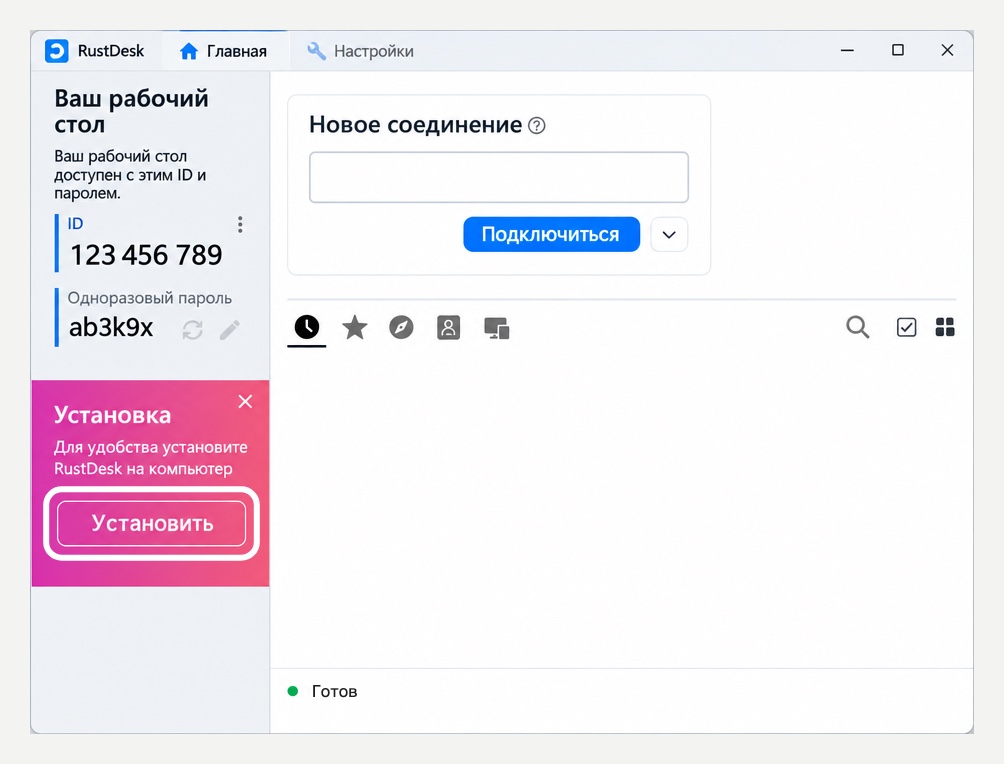This screenshot has width=1004, height=764.
Task: Switch peer view using the grid icon
Action: [945, 327]
